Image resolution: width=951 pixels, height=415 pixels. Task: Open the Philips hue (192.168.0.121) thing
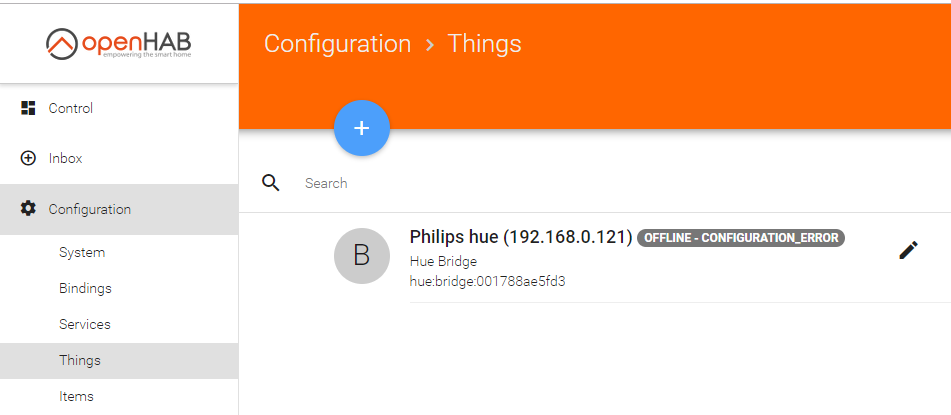point(522,237)
